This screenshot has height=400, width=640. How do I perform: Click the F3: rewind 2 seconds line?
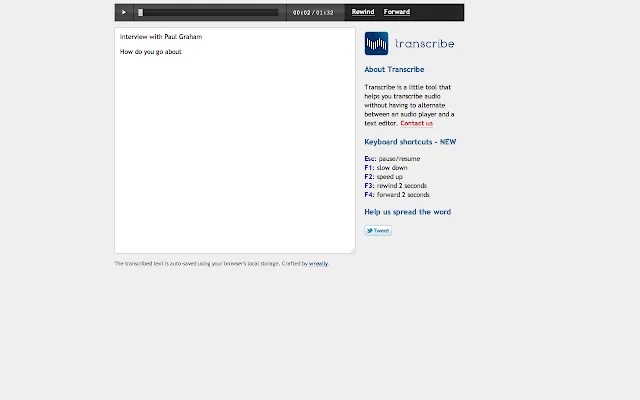396,186
